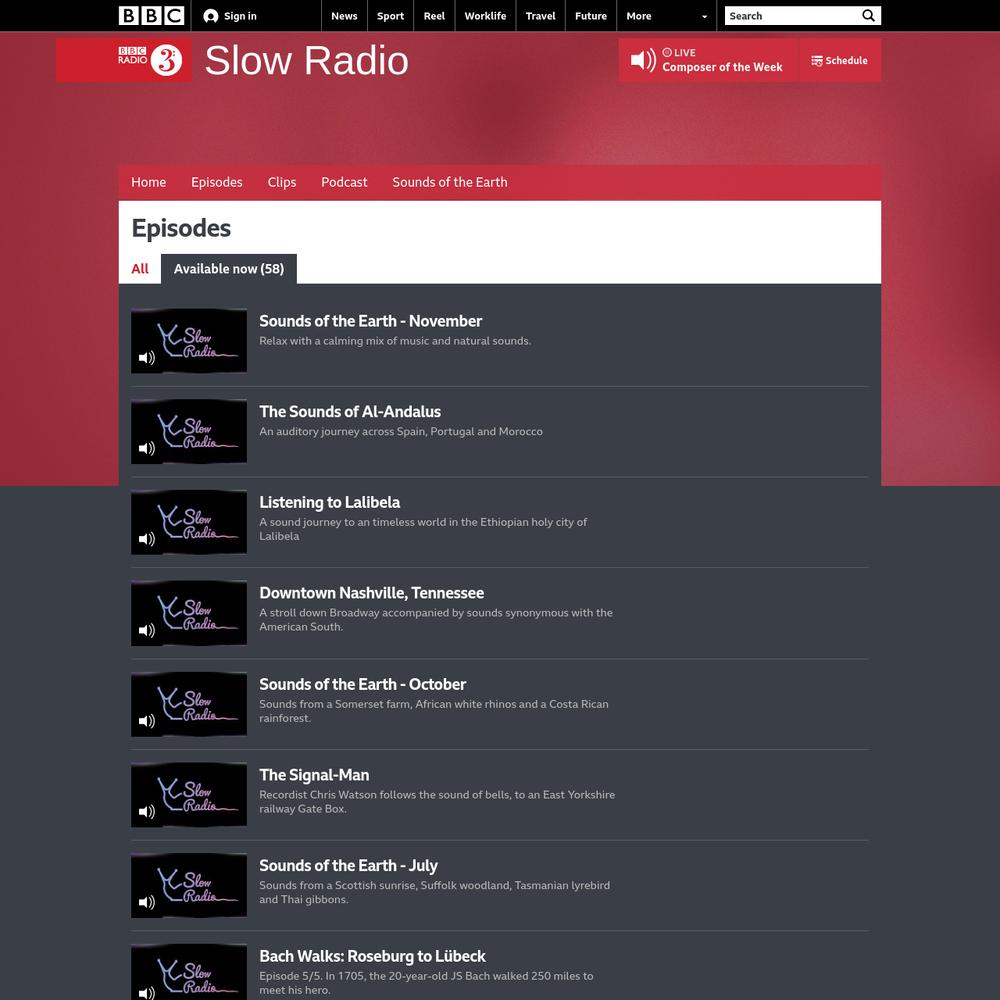Open the Travel section
The image size is (1000, 1000).
(540, 16)
